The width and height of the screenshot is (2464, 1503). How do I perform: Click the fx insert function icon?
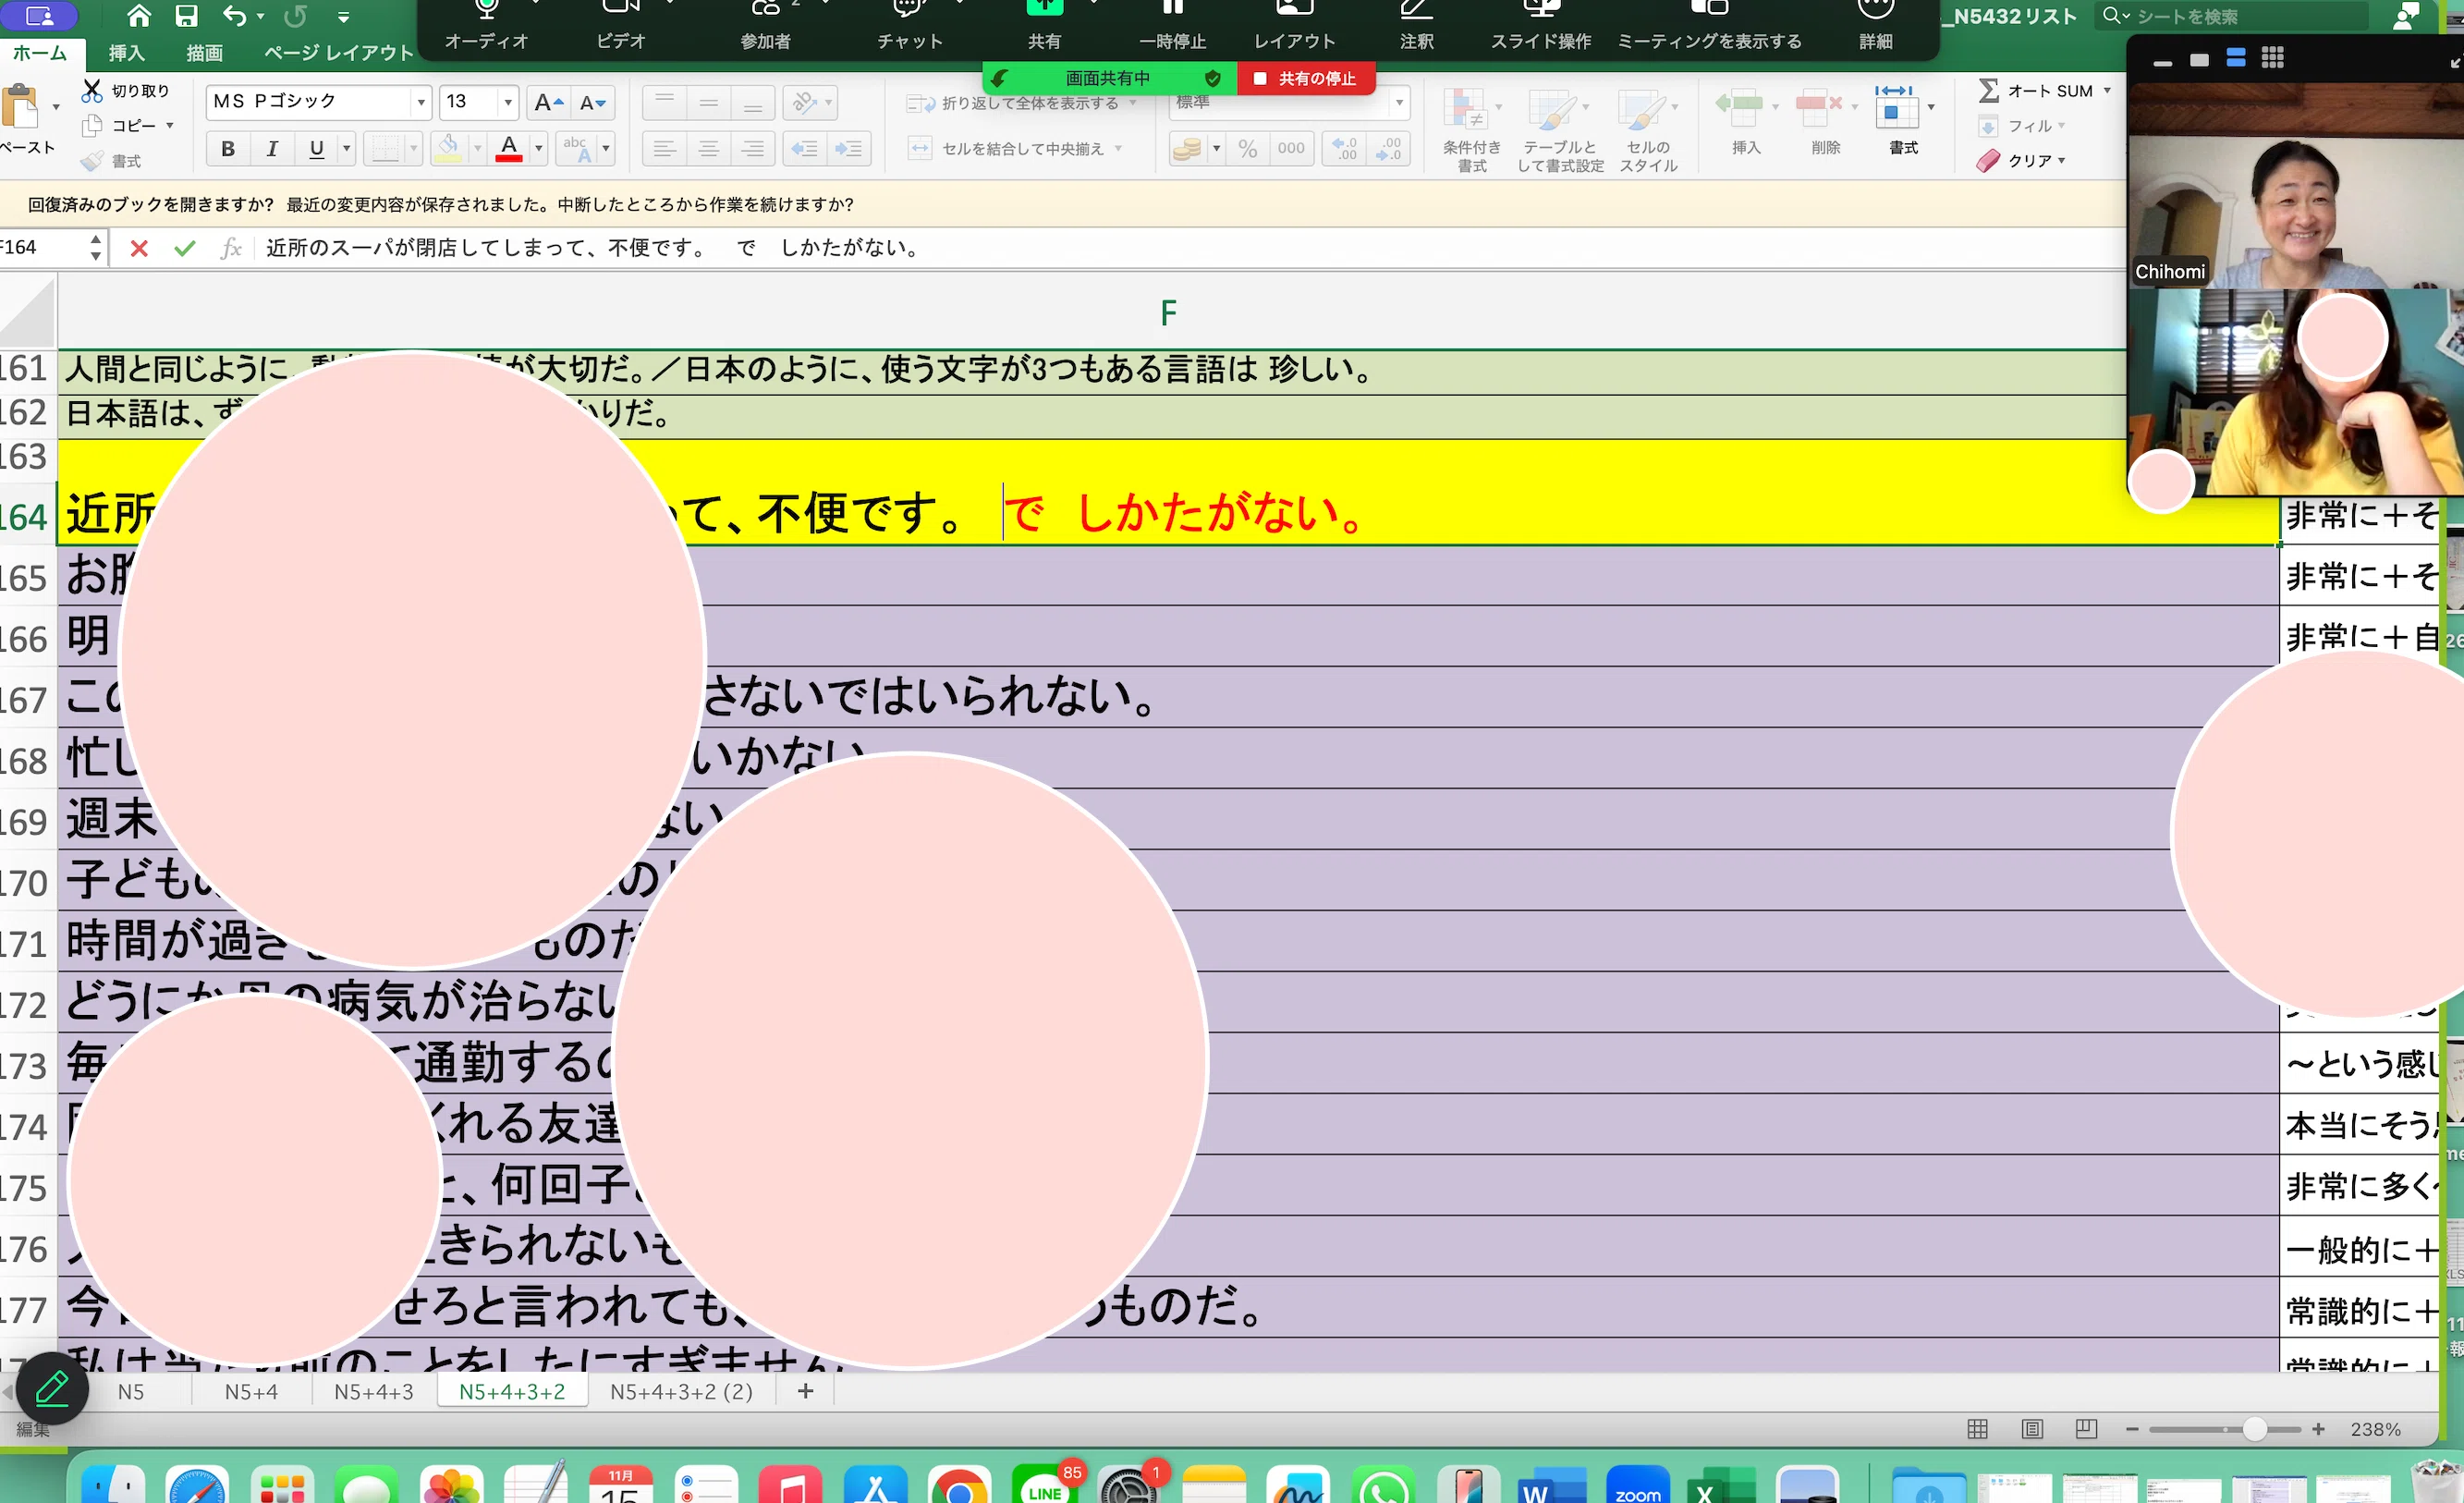(231, 248)
